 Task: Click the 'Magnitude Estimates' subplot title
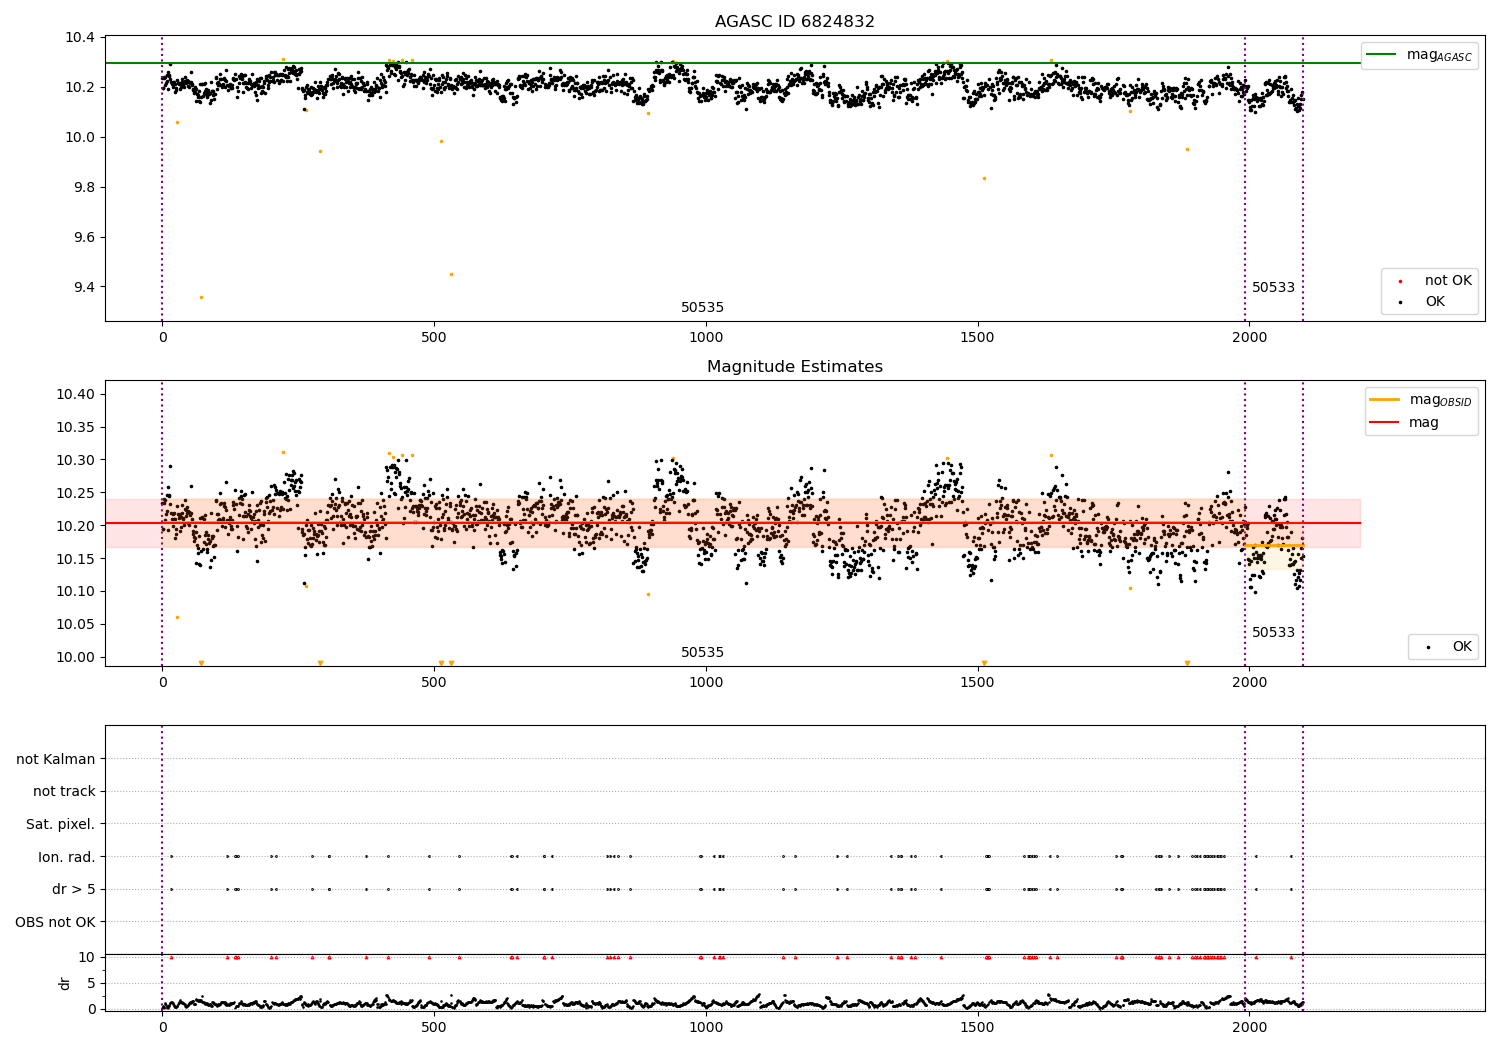tap(794, 367)
